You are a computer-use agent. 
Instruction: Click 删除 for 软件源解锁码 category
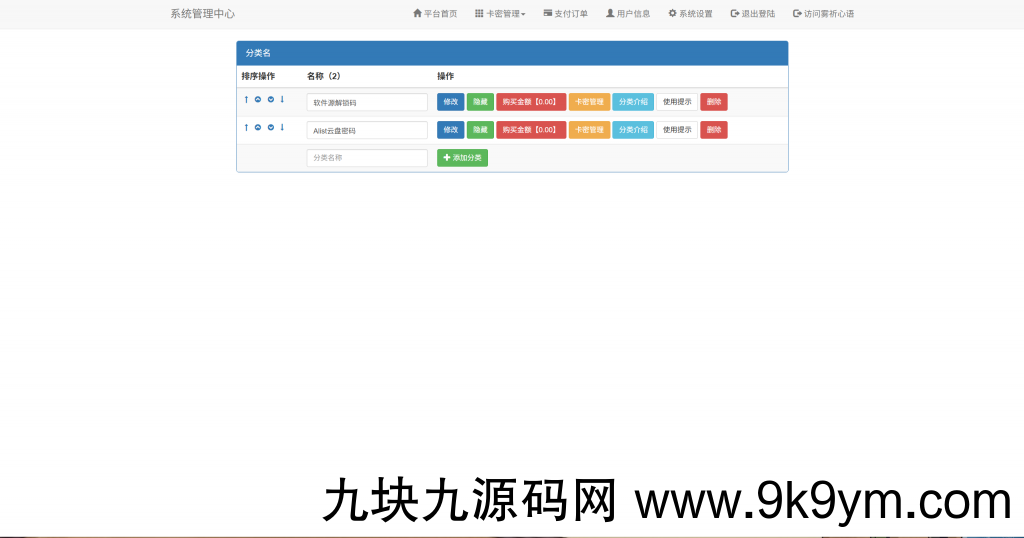click(714, 102)
